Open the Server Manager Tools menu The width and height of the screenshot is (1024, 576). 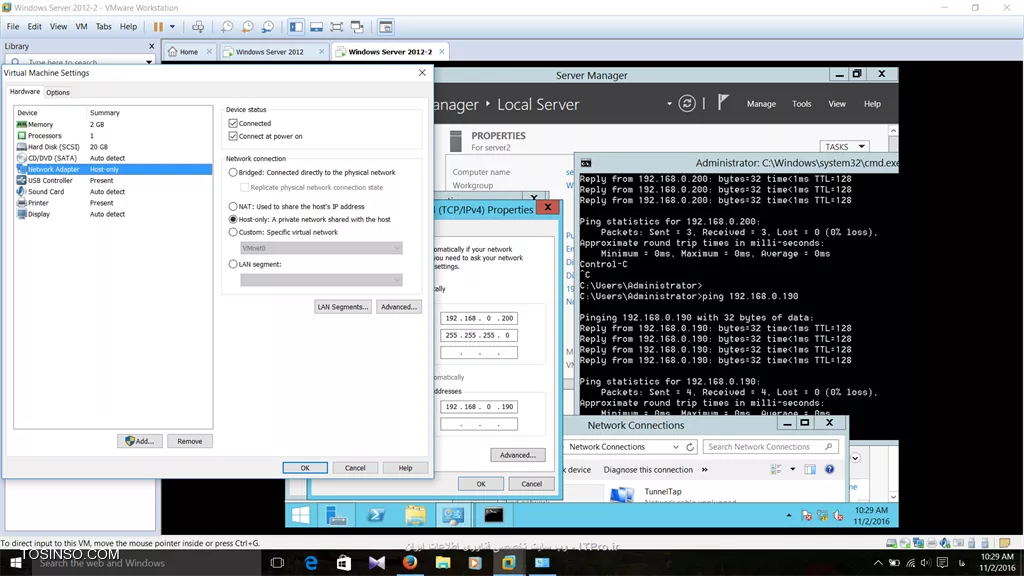click(x=801, y=104)
